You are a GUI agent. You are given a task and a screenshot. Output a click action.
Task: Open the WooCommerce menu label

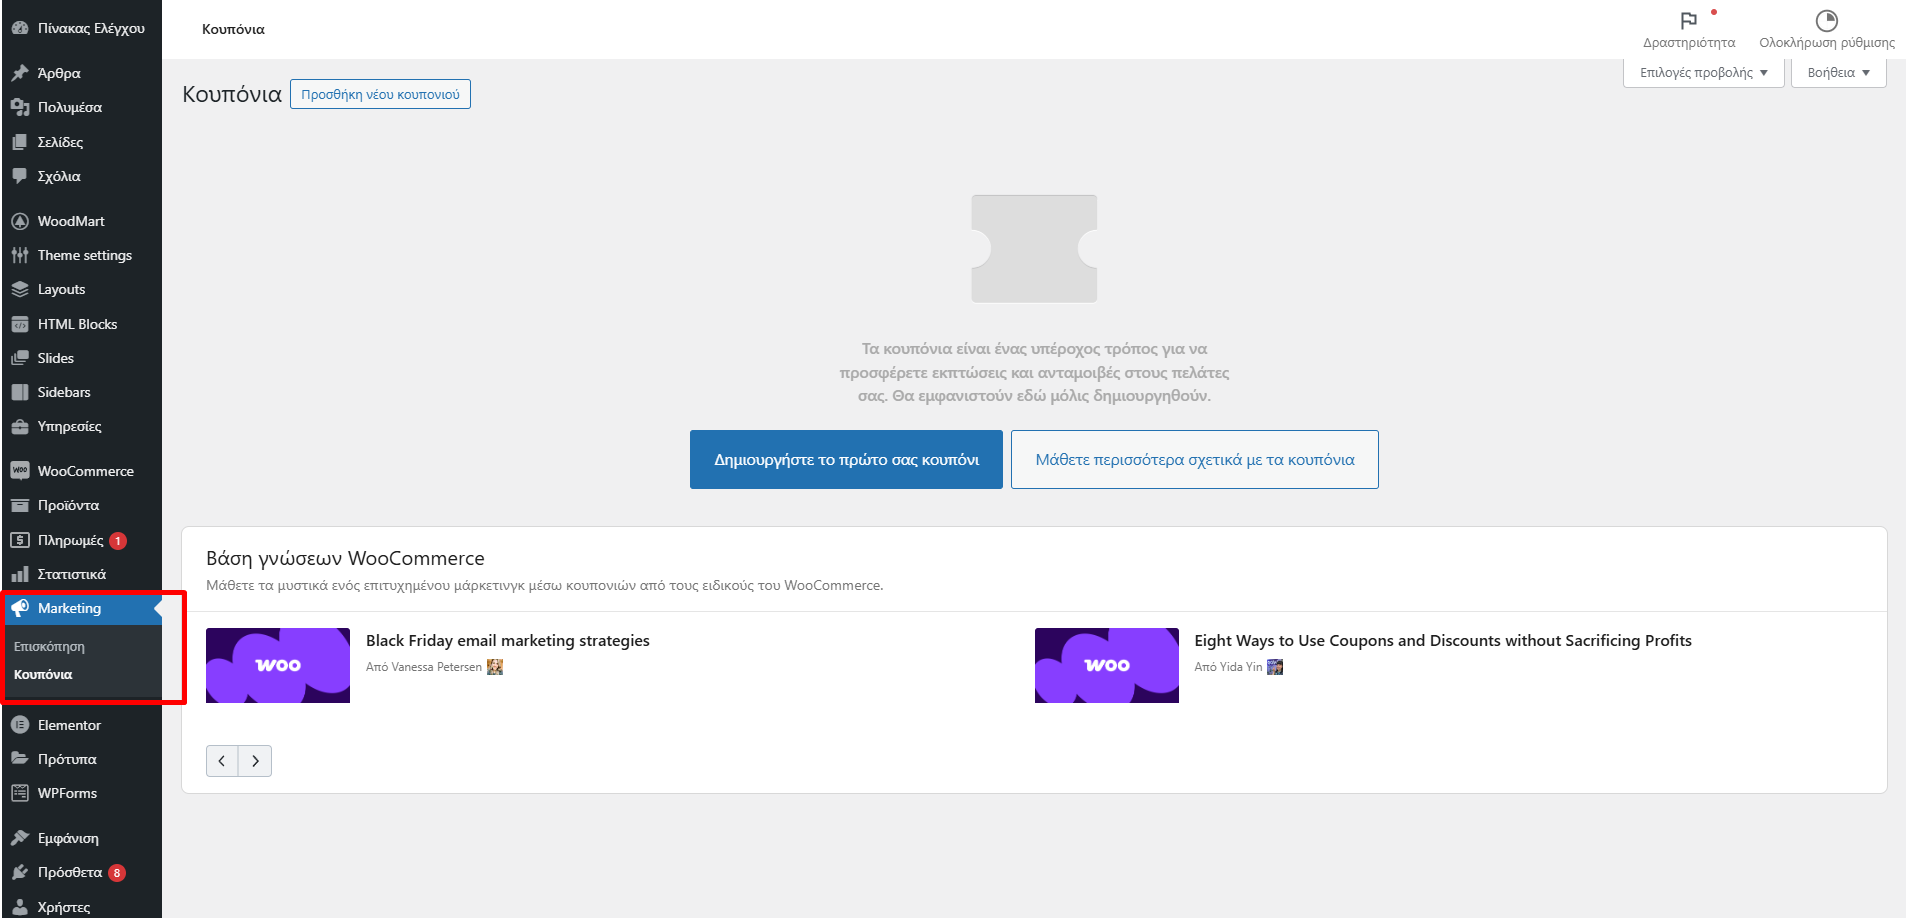pos(86,471)
